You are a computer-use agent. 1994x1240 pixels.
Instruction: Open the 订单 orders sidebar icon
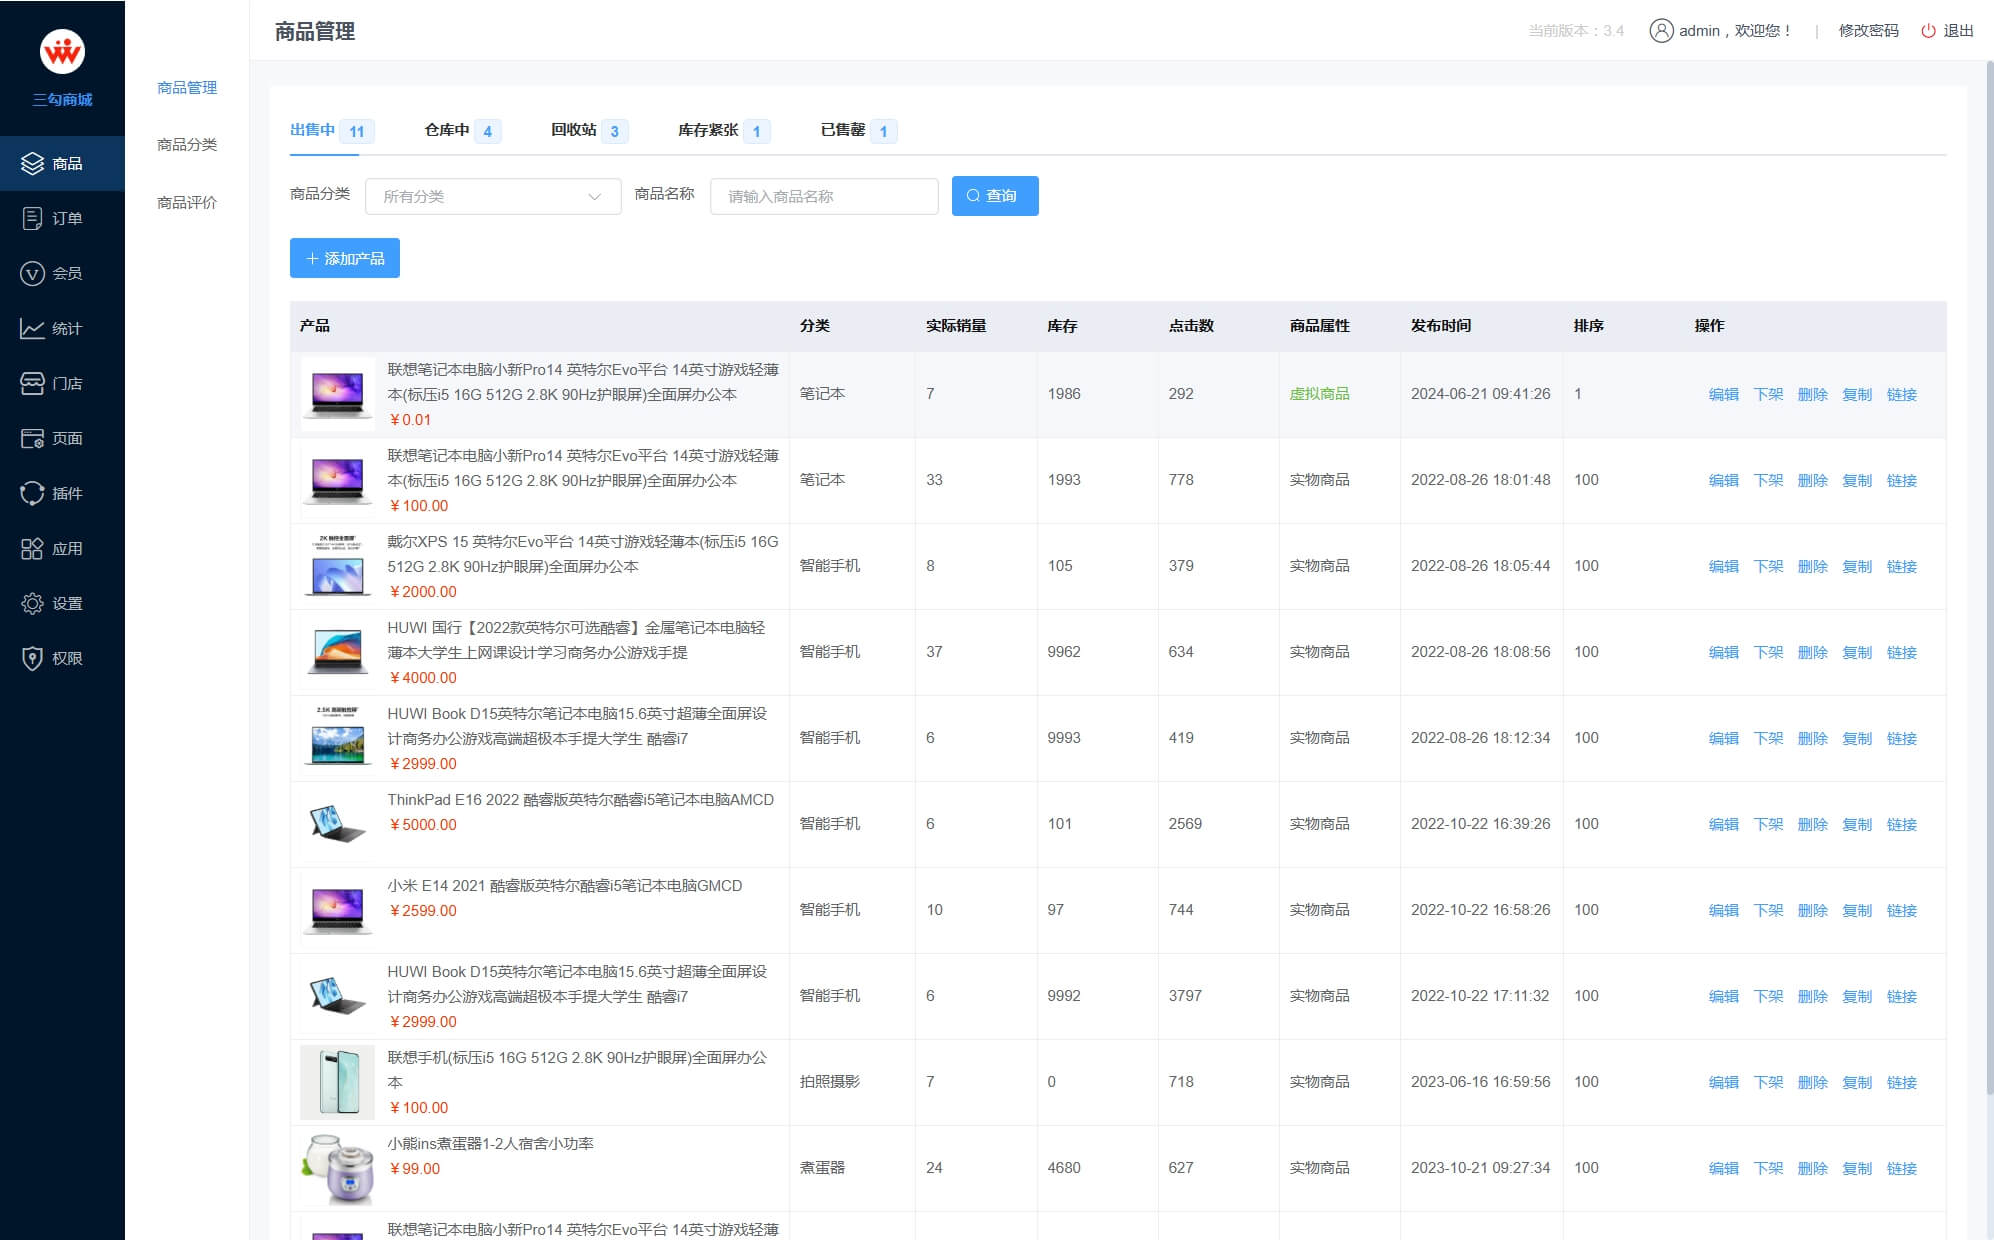click(32, 218)
